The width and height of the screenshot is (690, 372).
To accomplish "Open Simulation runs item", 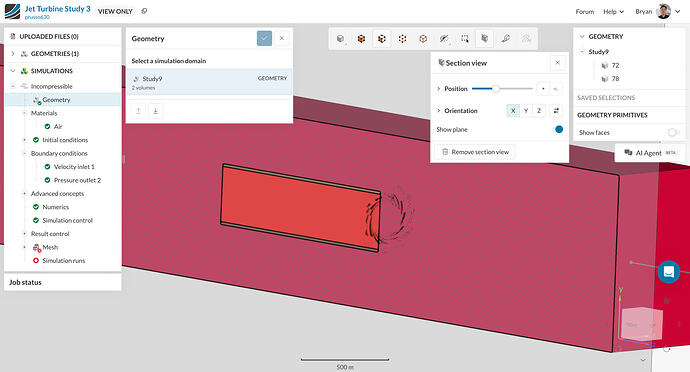I will [63, 261].
